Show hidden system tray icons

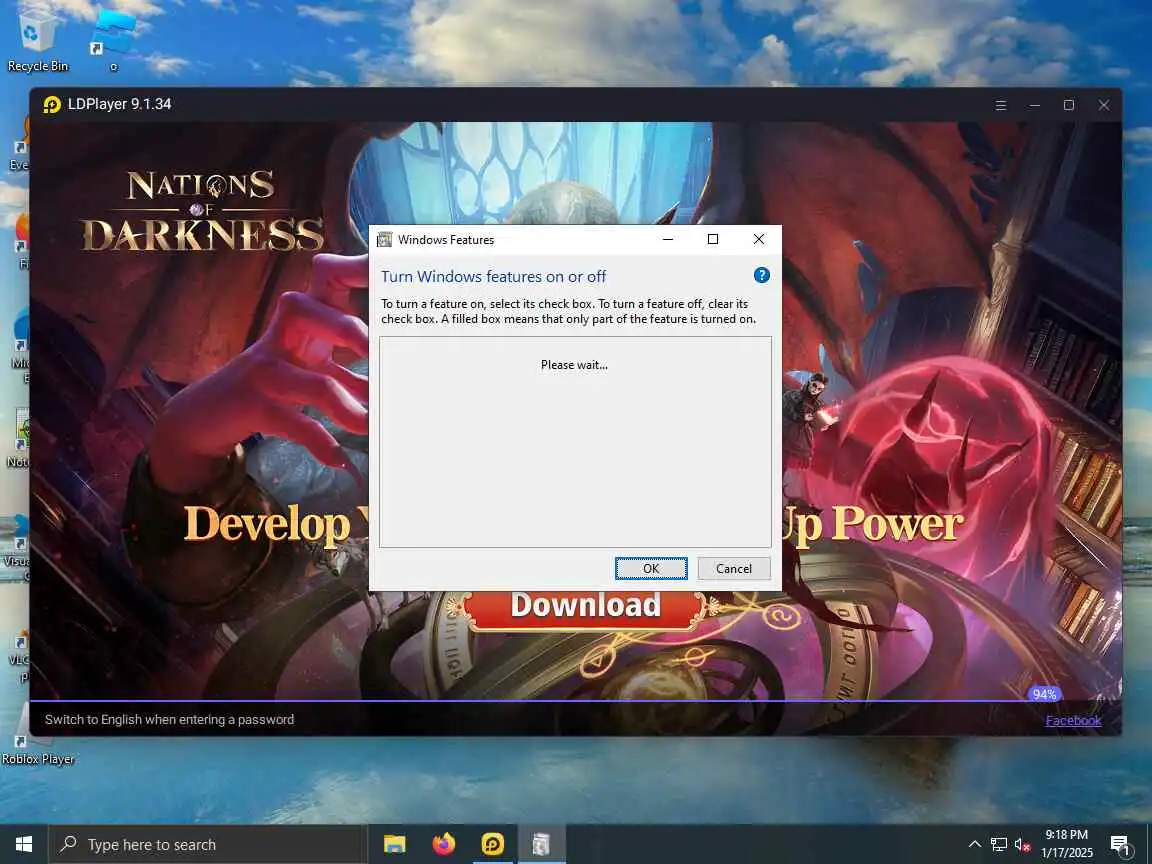[x=974, y=844]
